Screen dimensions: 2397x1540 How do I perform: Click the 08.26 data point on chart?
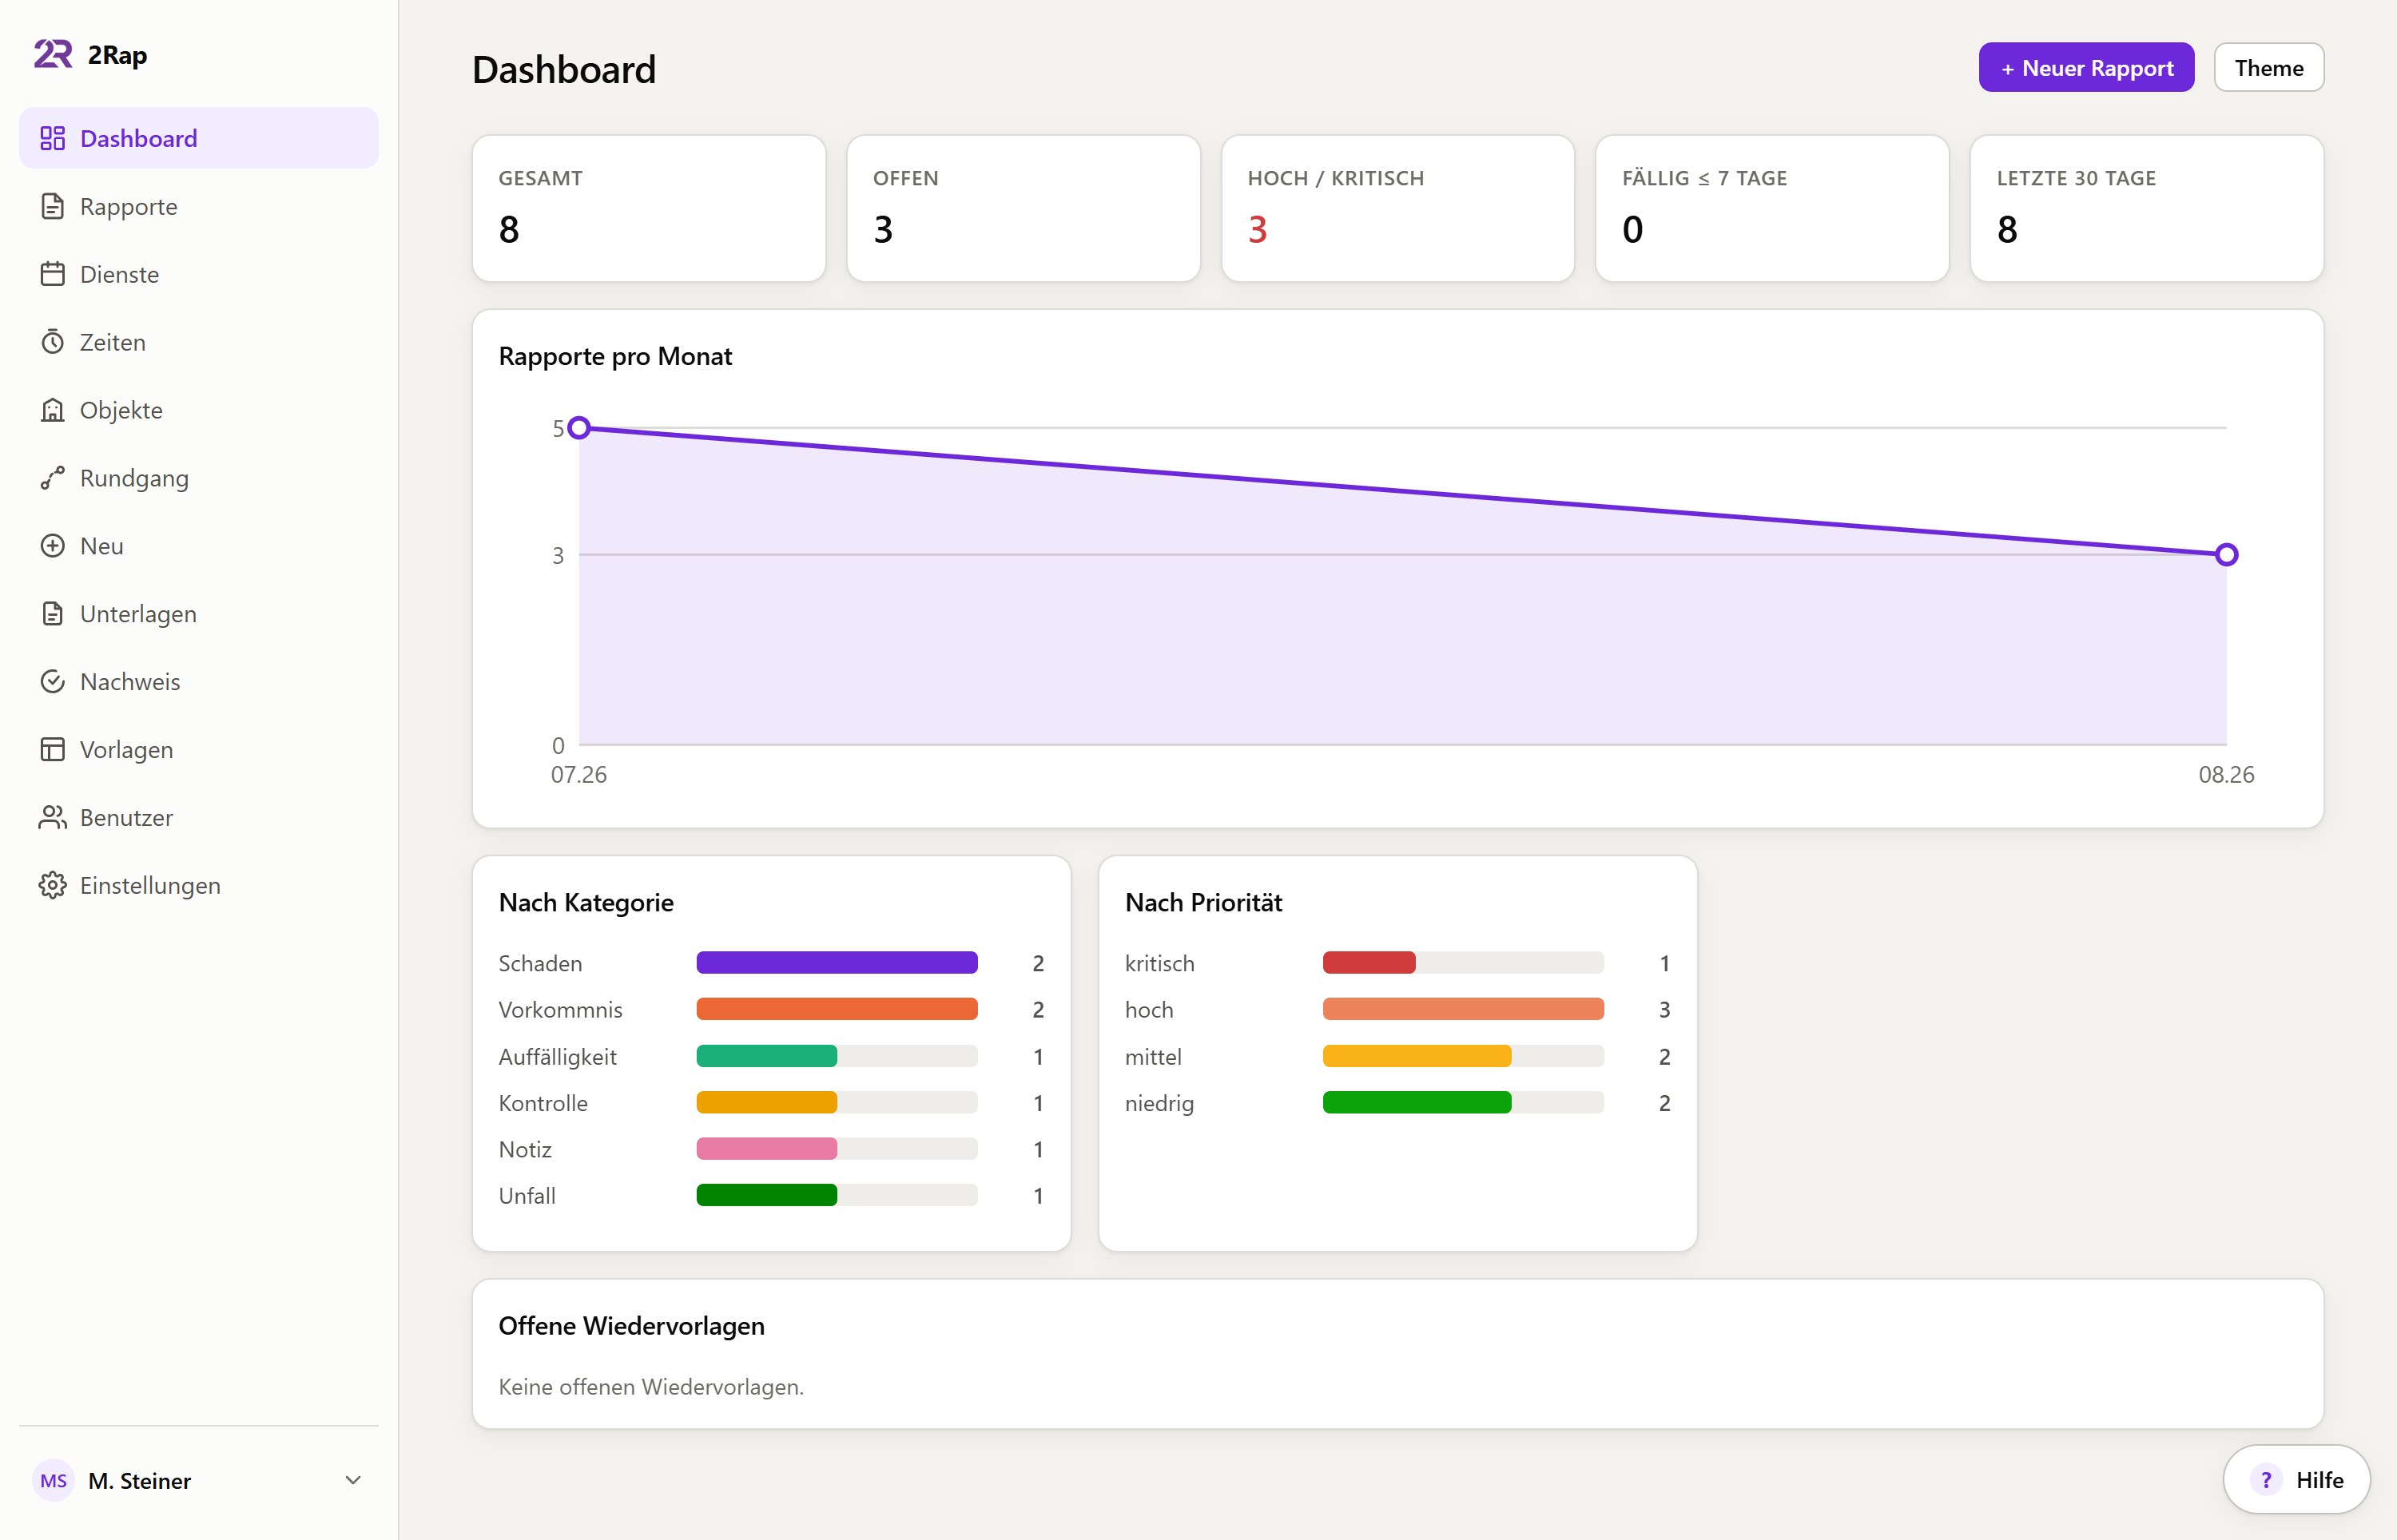(x=2226, y=554)
